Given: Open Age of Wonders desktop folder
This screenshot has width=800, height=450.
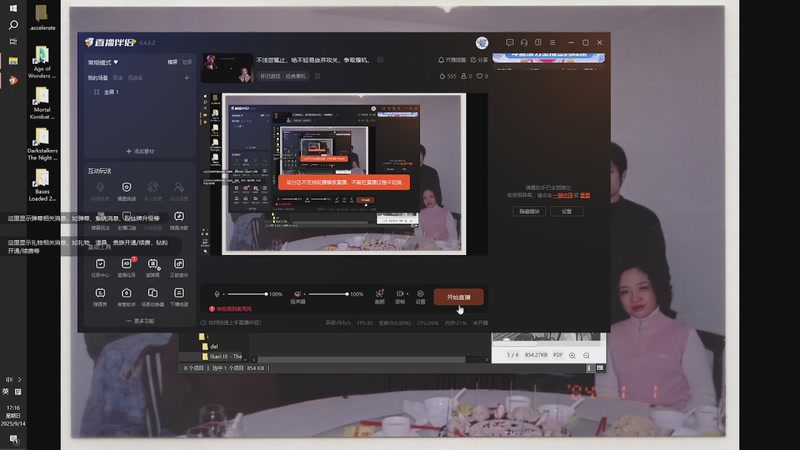Looking at the screenshot, I should pyautogui.click(x=42, y=62).
